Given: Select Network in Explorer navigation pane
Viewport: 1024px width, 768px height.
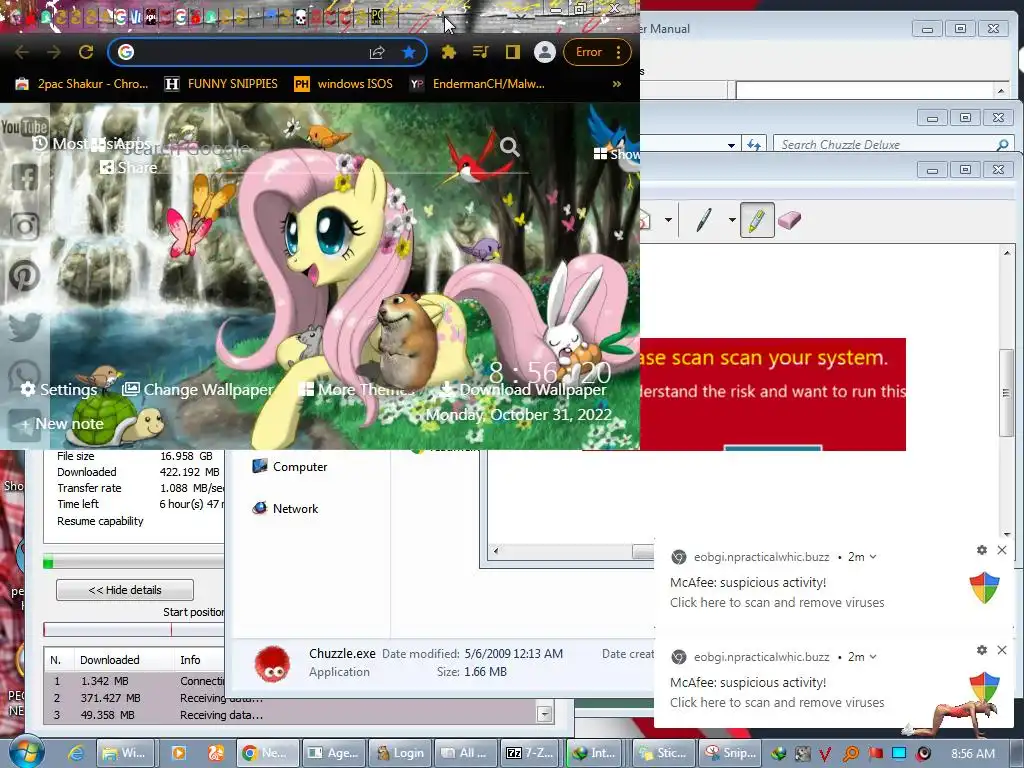Looking at the screenshot, I should pyautogui.click(x=285, y=508).
